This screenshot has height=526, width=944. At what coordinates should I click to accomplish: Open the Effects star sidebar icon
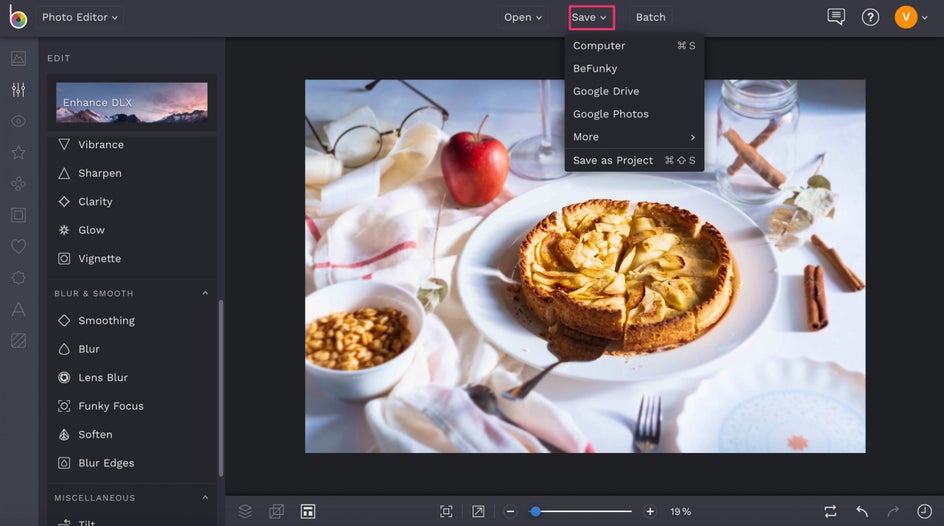click(19, 152)
